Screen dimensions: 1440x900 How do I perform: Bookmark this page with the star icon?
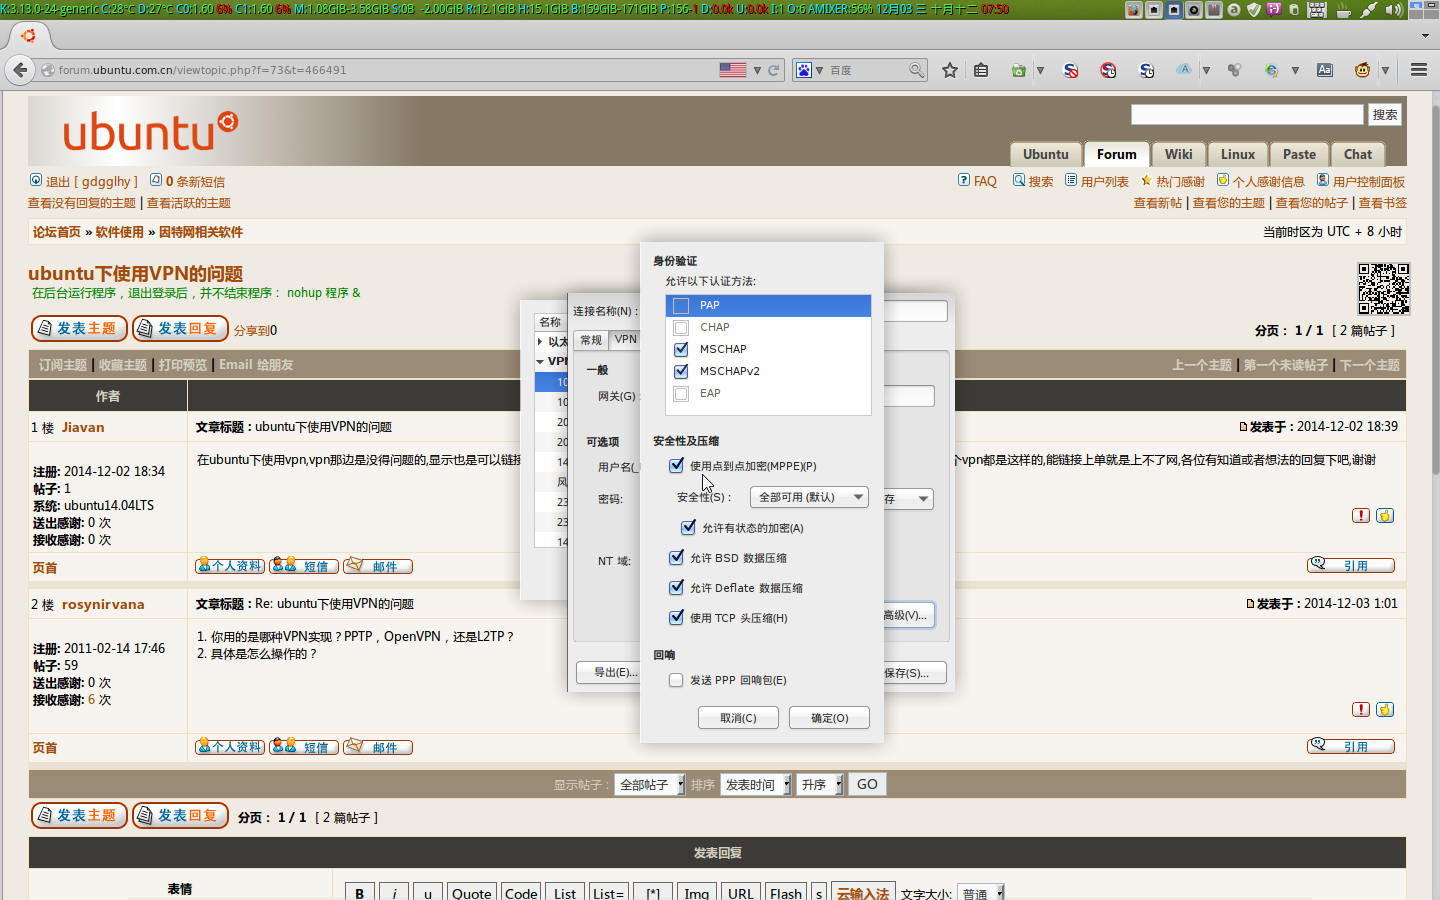click(950, 70)
